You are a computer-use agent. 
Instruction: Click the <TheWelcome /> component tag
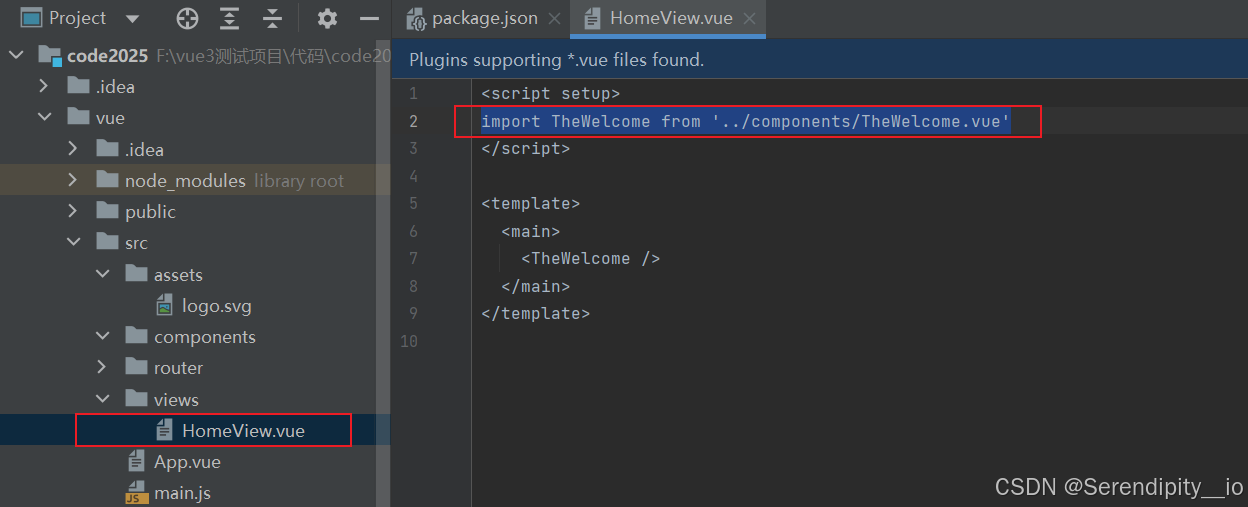[590, 258]
